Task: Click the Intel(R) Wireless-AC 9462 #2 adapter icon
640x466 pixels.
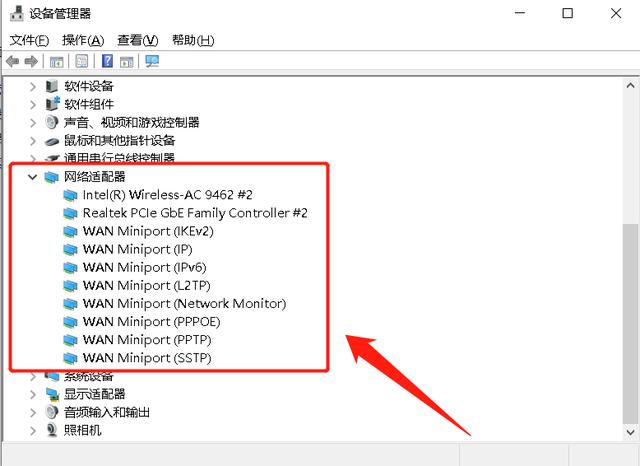Action: pyautogui.click(x=70, y=195)
